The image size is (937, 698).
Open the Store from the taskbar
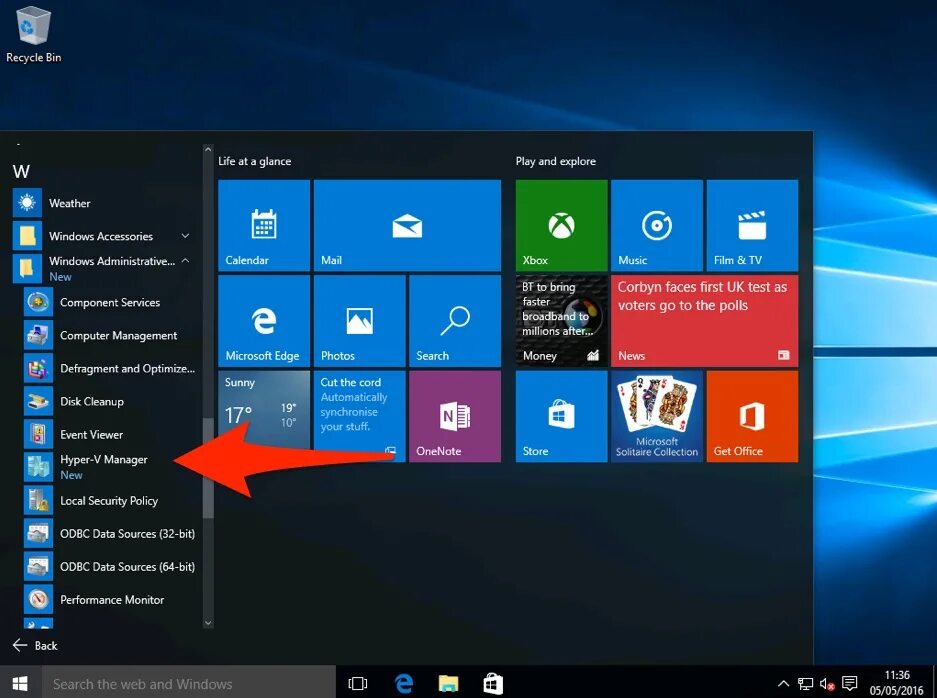click(493, 683)
